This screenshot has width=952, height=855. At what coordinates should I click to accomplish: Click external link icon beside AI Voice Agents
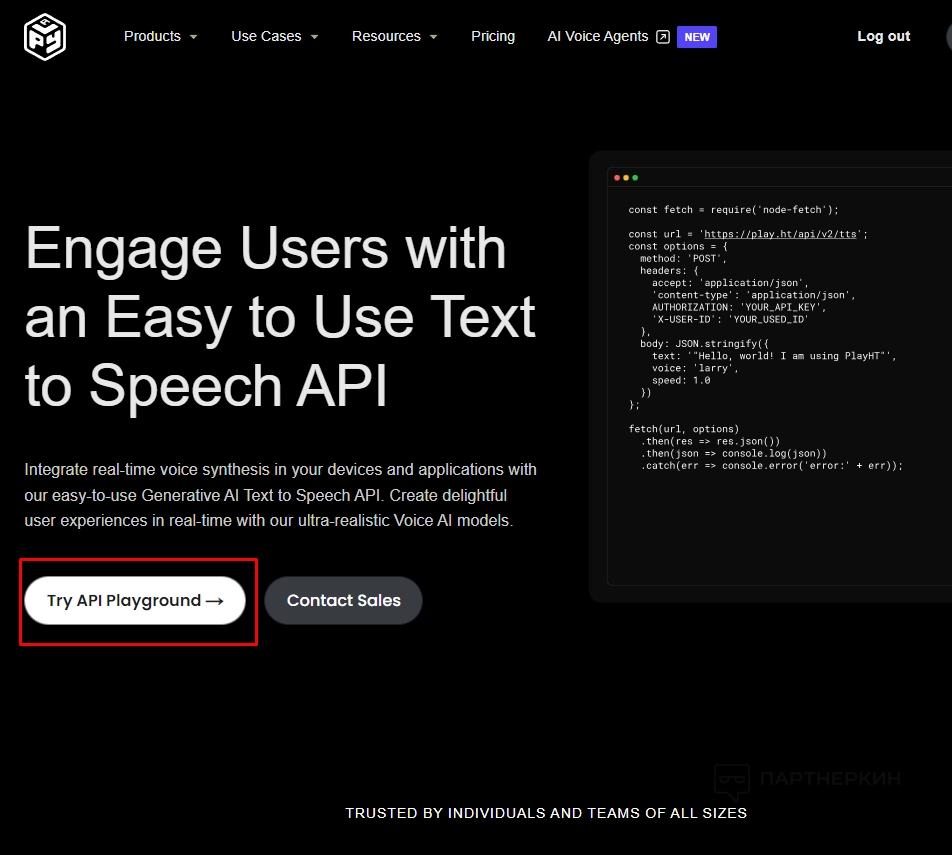tap(663, 37)
